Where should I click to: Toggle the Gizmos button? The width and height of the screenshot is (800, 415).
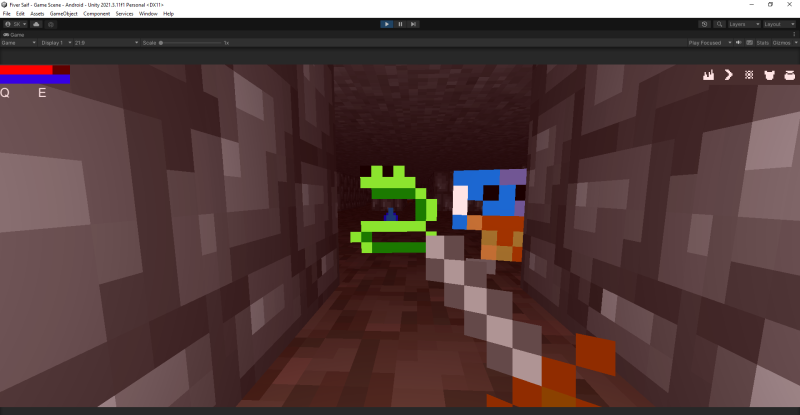coord(781,43)
